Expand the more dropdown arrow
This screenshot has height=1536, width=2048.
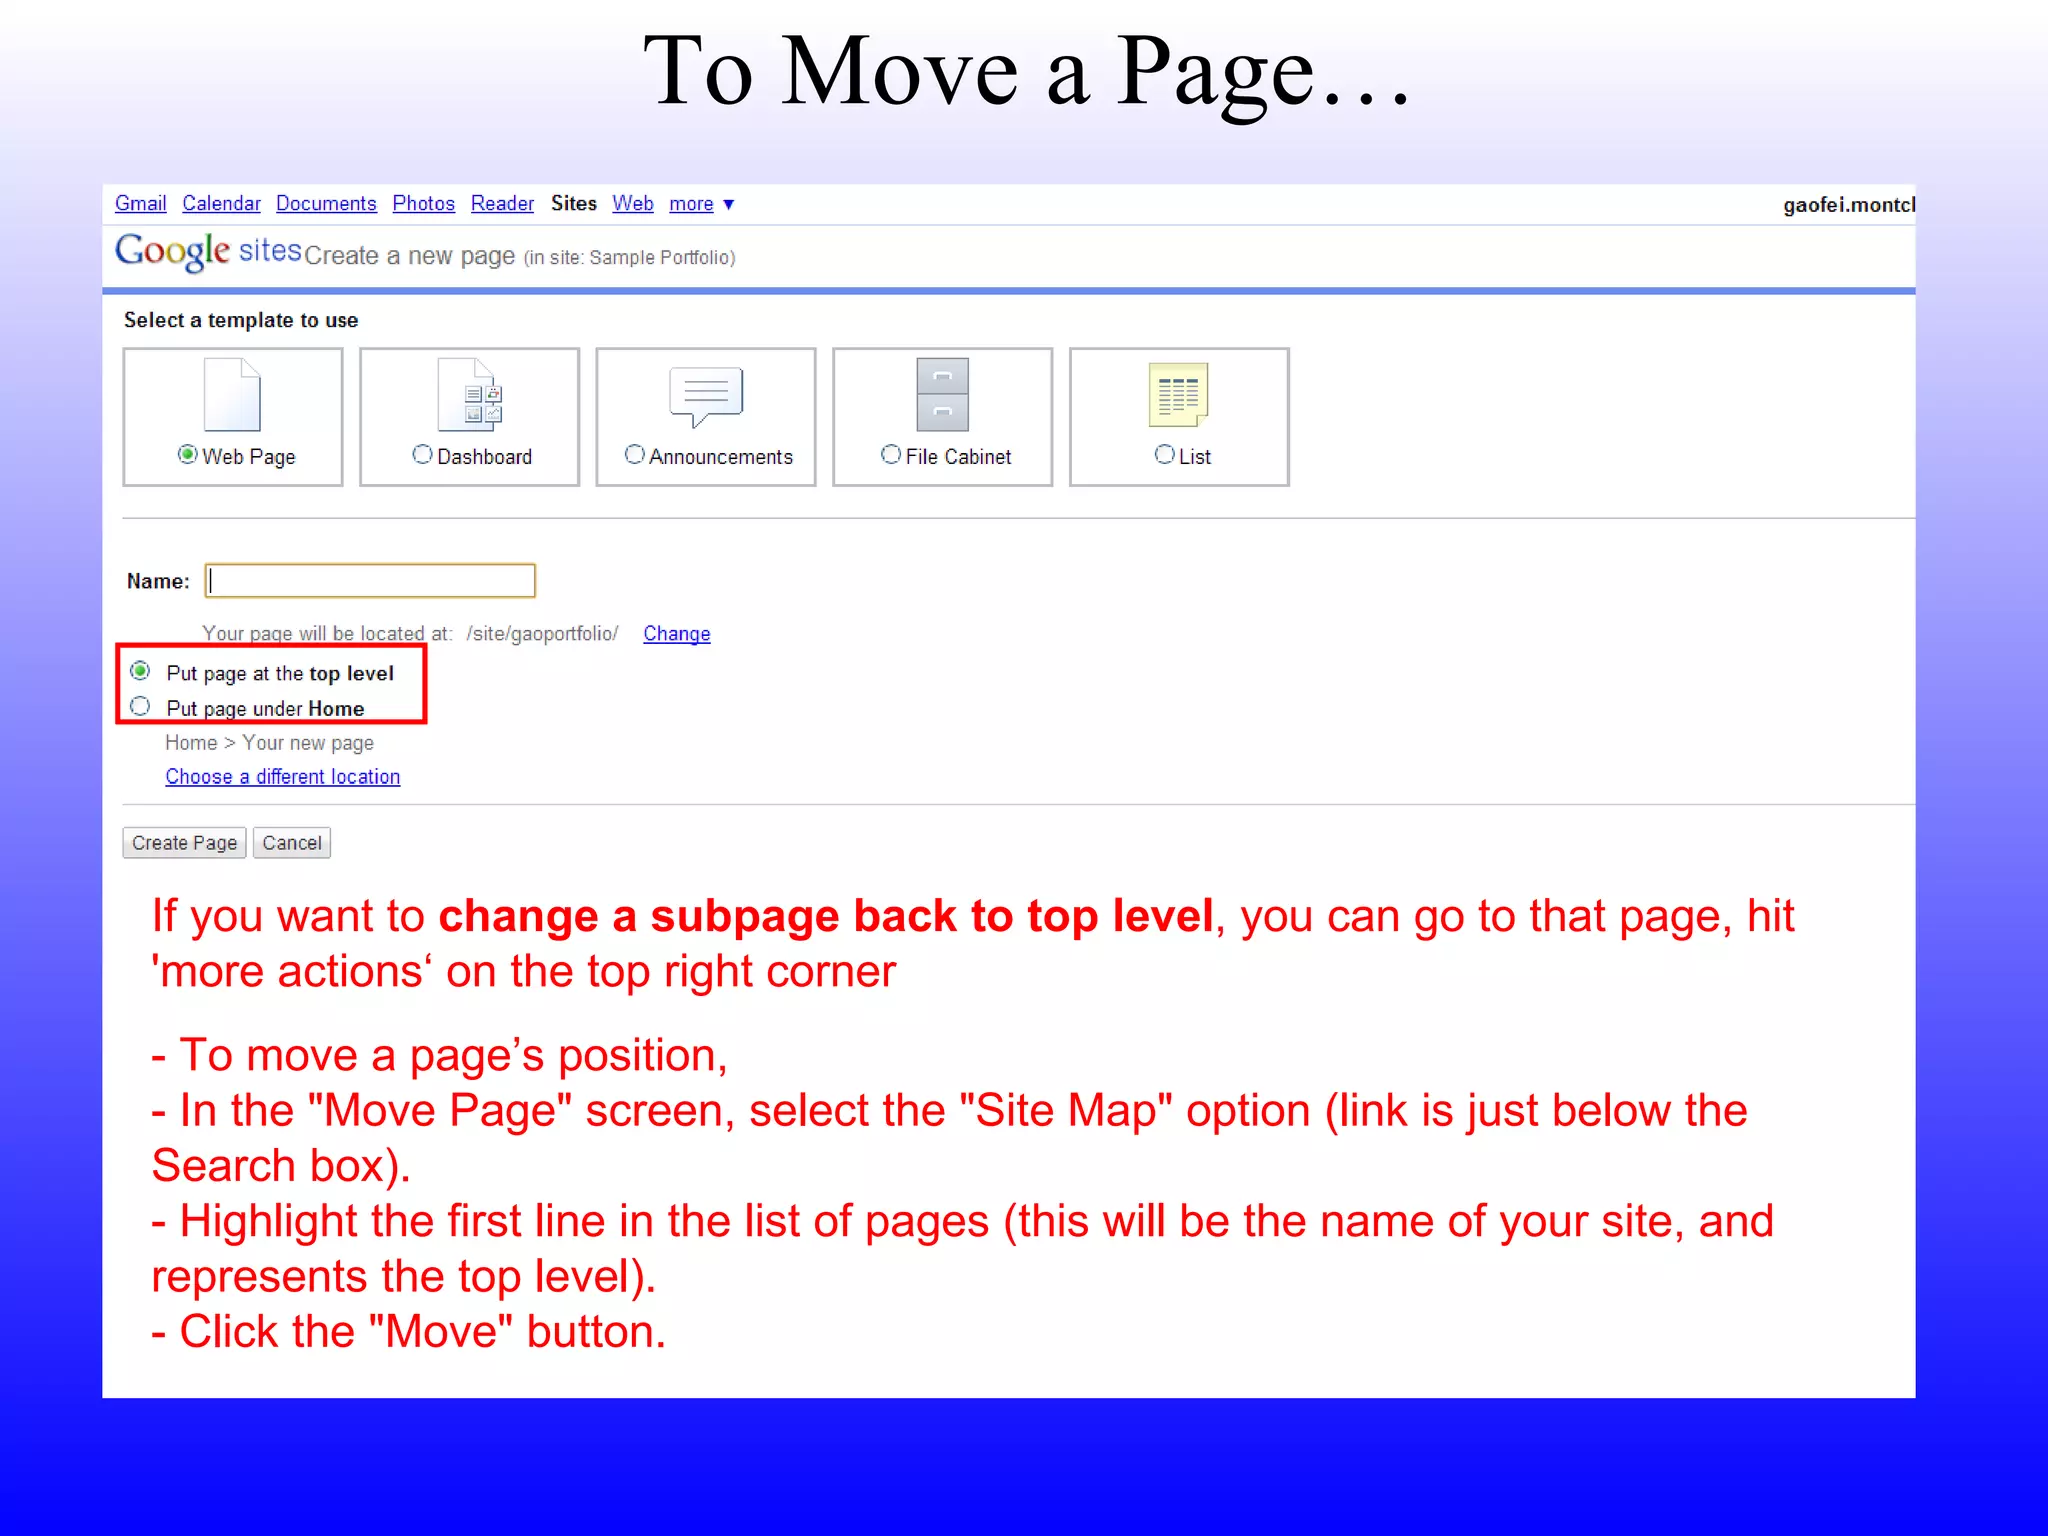pos(729,205)
